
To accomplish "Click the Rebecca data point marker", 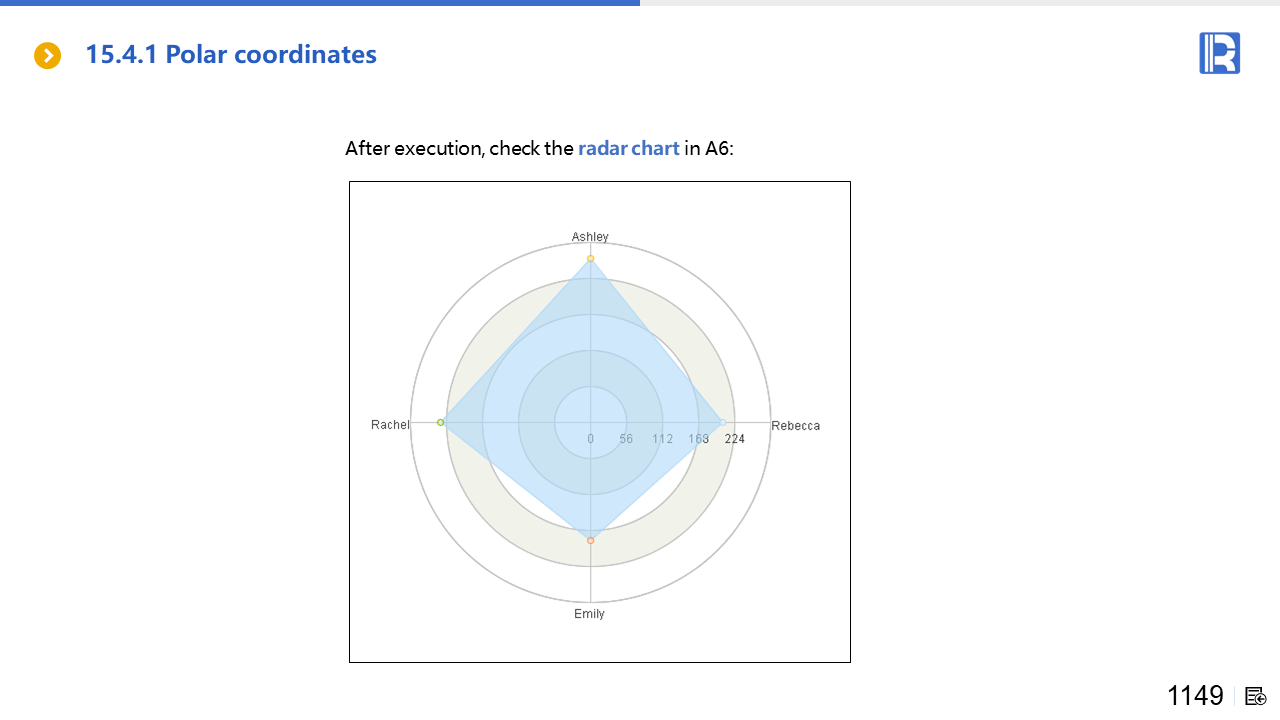I will [x=722, y=423].
